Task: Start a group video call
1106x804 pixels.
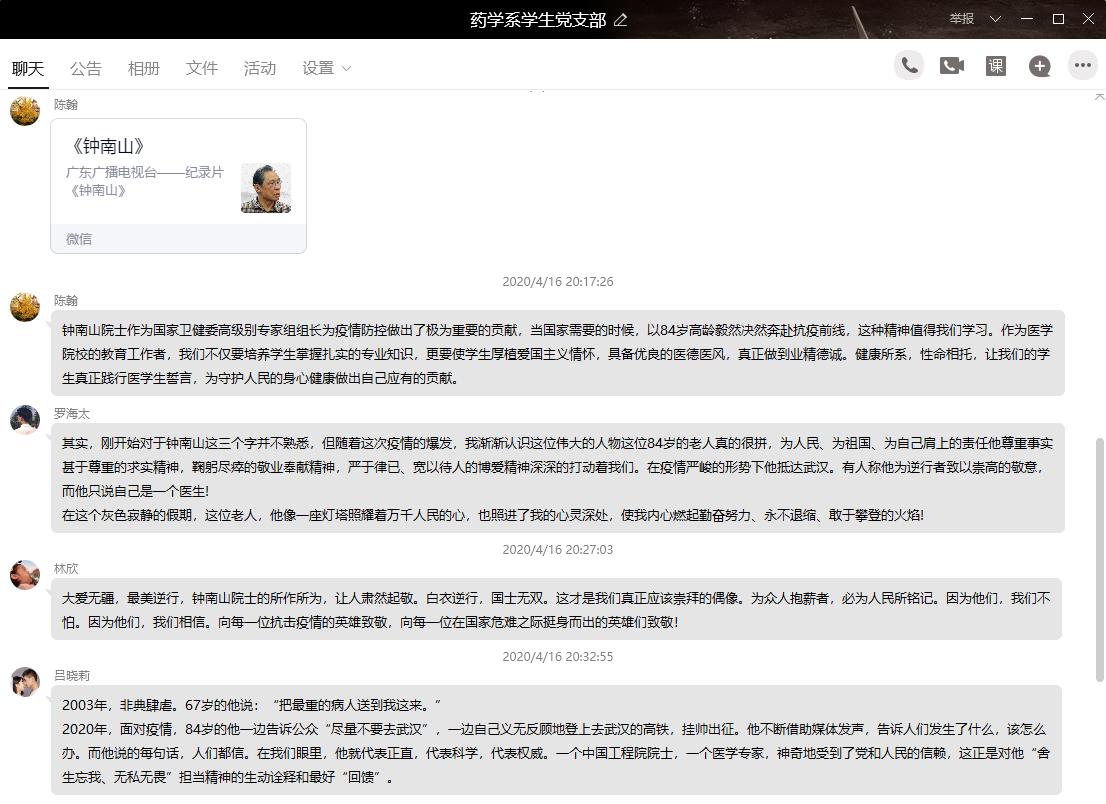Action: point(952,66)
